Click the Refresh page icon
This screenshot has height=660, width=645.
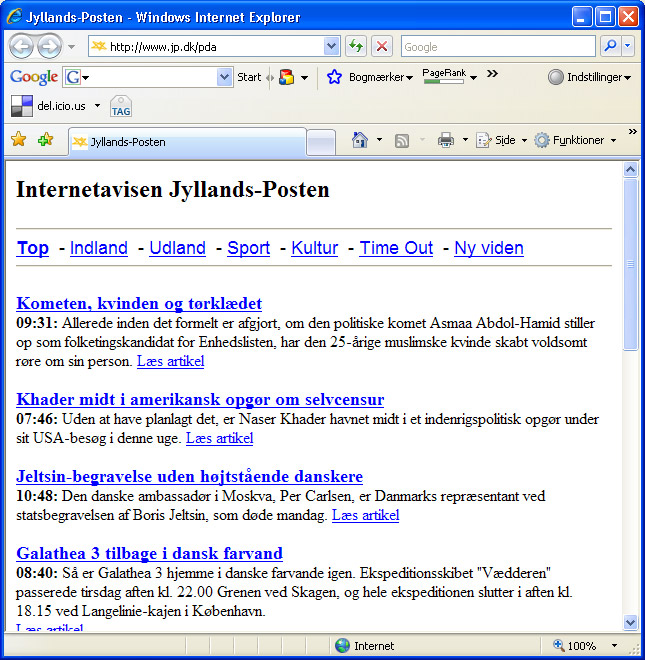point(356,46)
